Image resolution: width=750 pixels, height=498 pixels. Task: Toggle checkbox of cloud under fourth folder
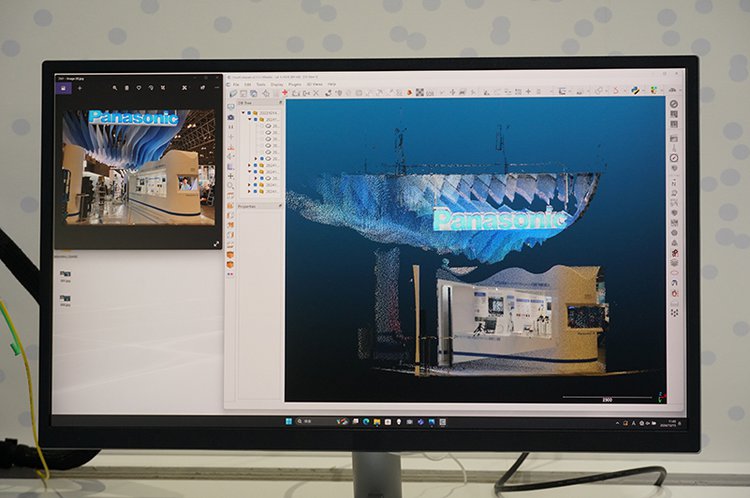pos(262,178)
